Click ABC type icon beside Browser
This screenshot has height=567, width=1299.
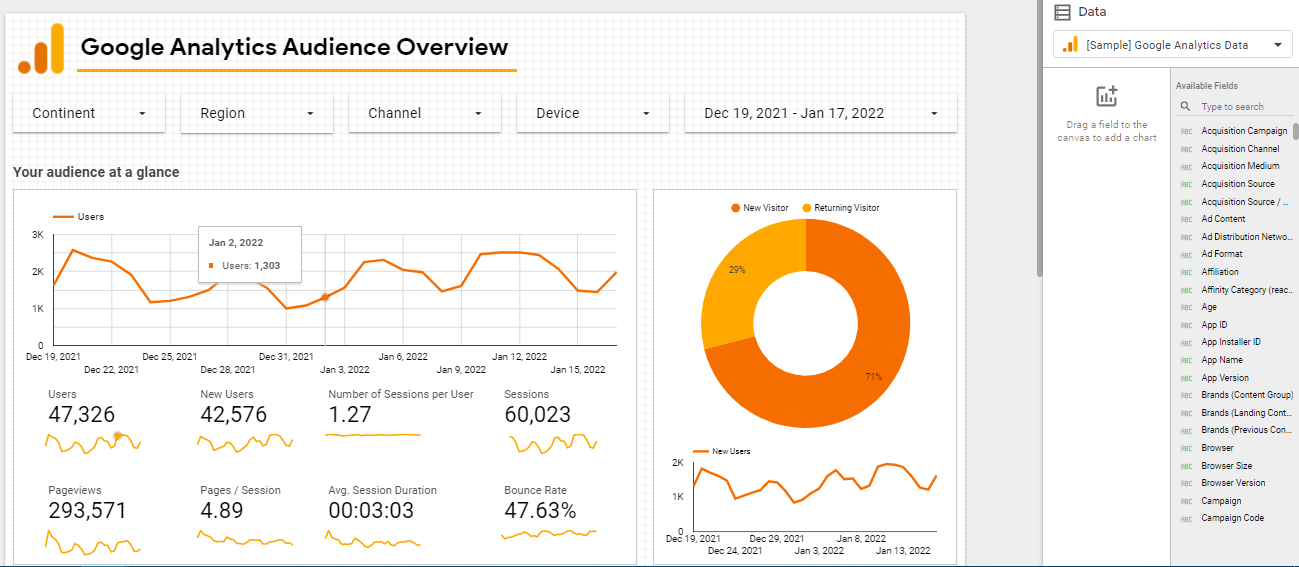1187,448
